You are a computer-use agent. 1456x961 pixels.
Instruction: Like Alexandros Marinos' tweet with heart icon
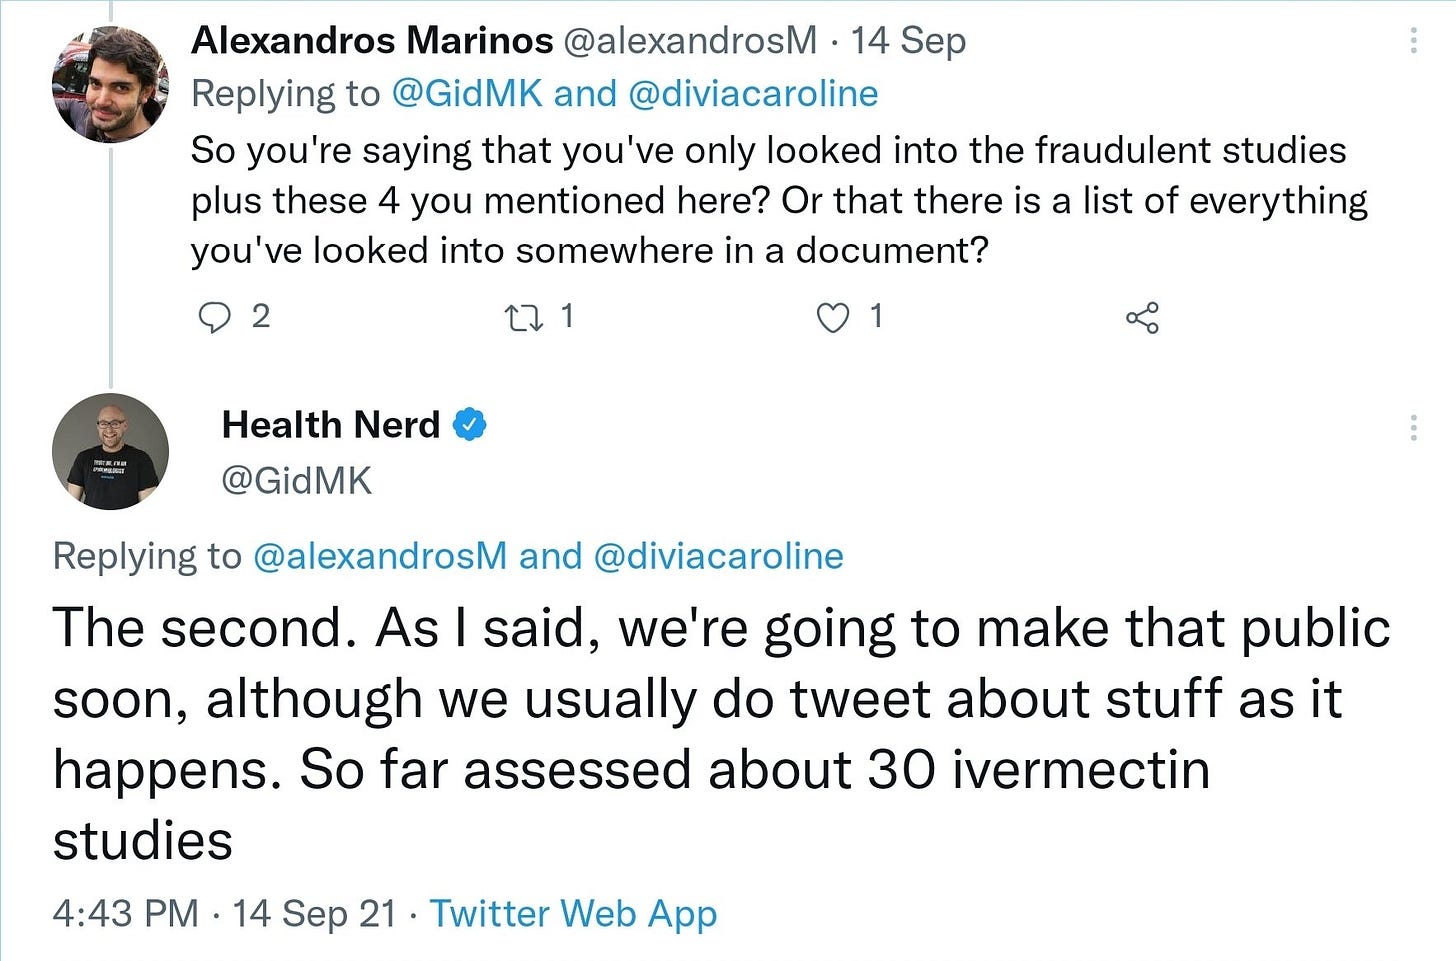tap(833, 318)
